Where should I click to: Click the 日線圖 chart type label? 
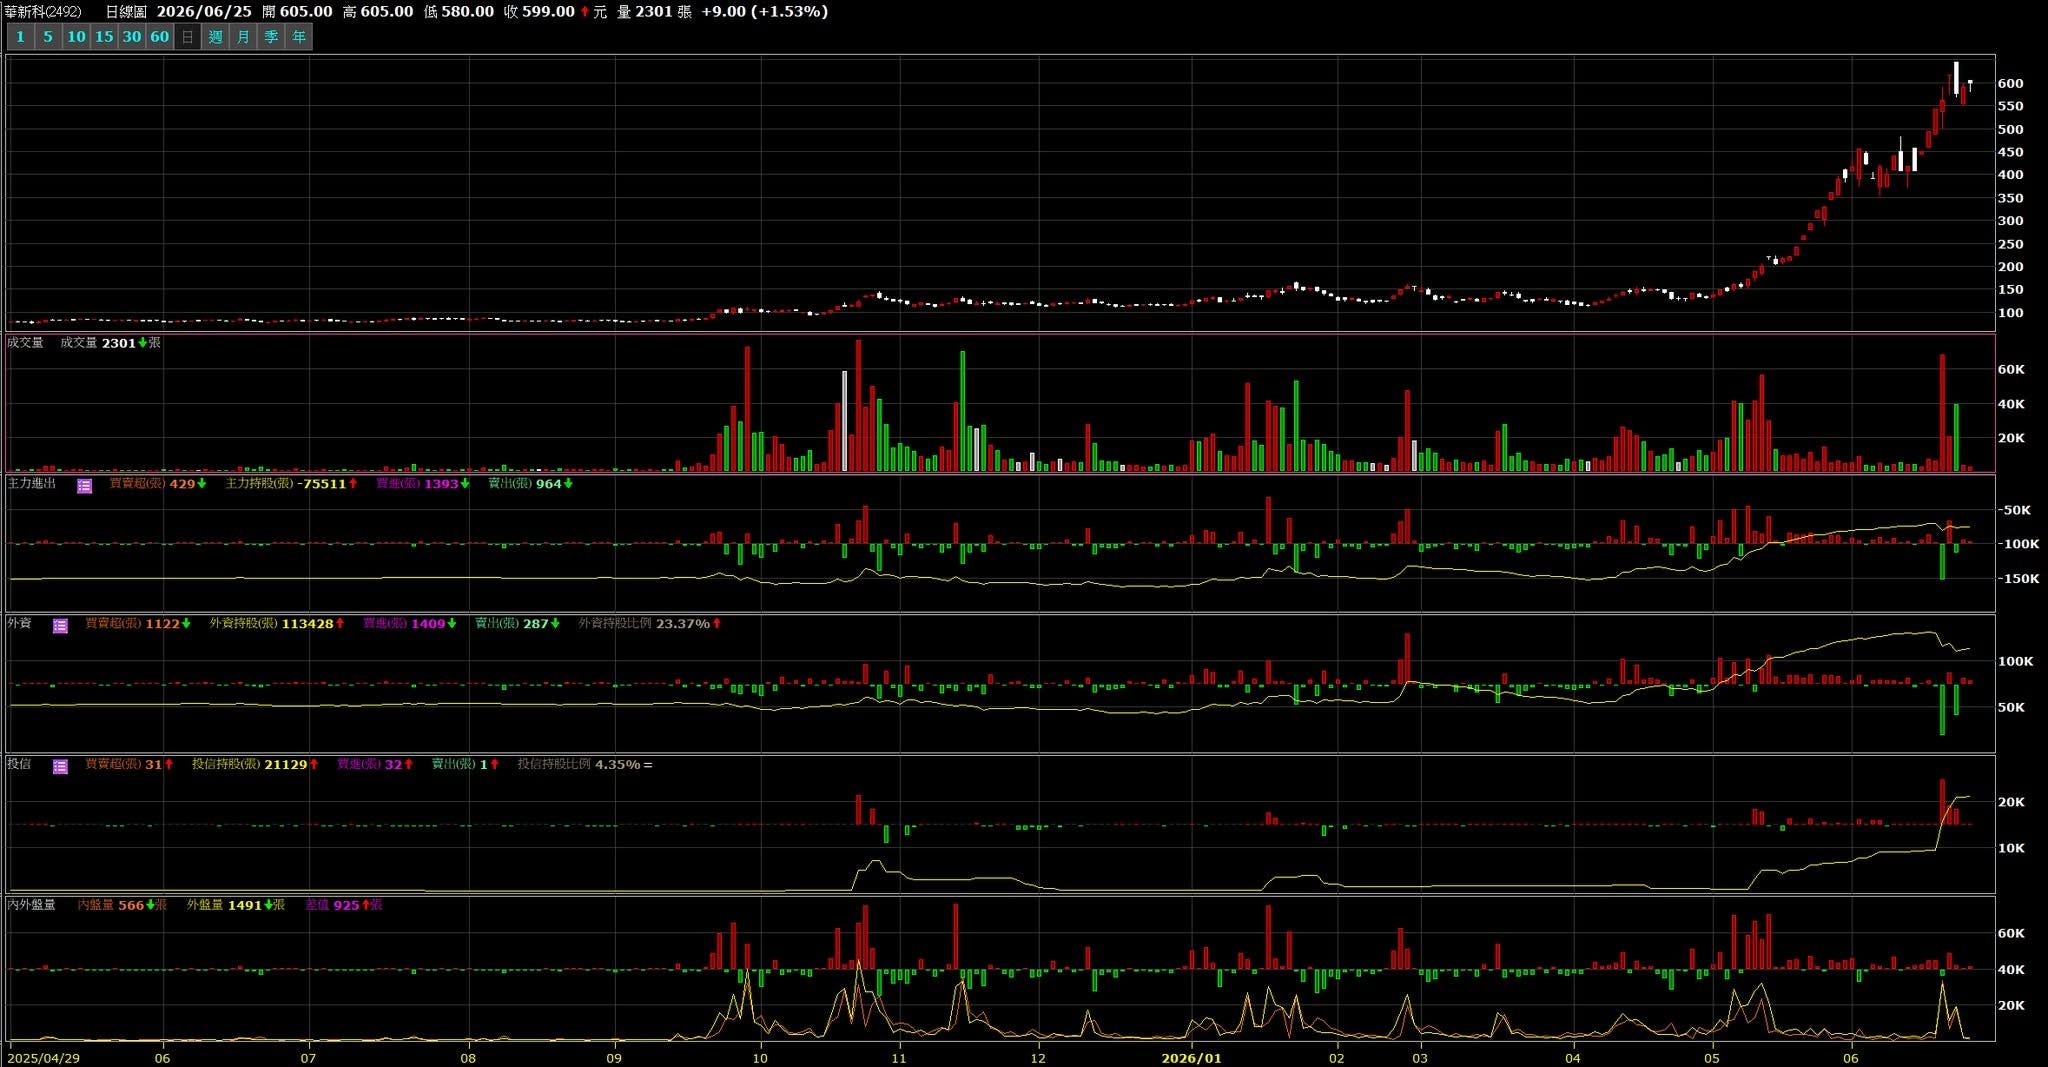pos(126,12)
